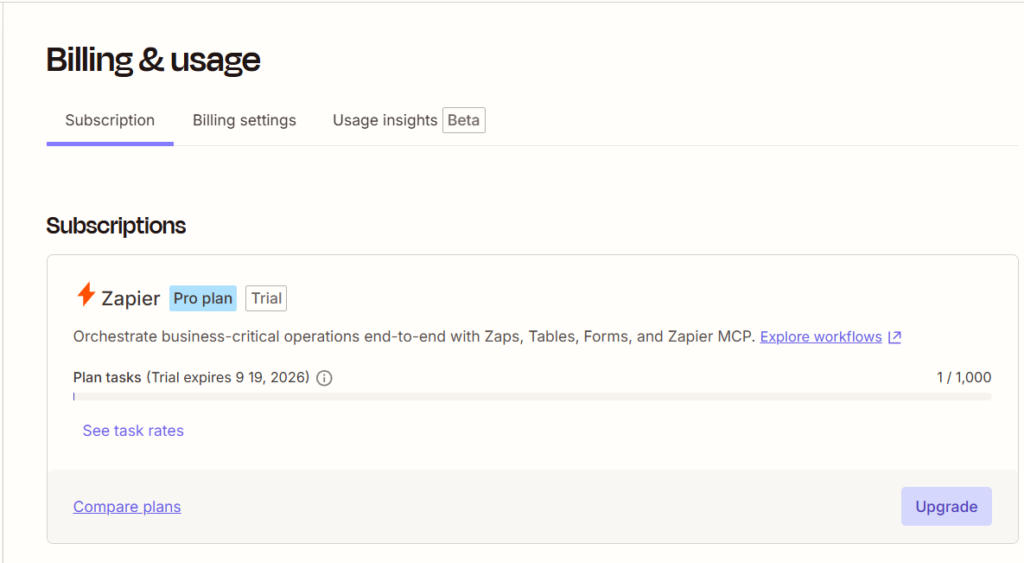
Task: Click the Pro plan badge
Action: 203,298
